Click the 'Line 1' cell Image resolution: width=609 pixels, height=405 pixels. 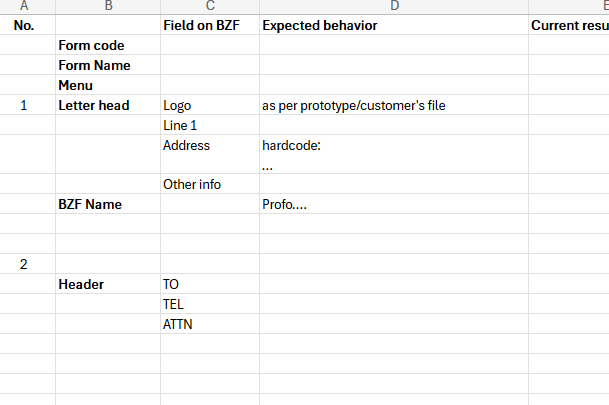point(210,125)
